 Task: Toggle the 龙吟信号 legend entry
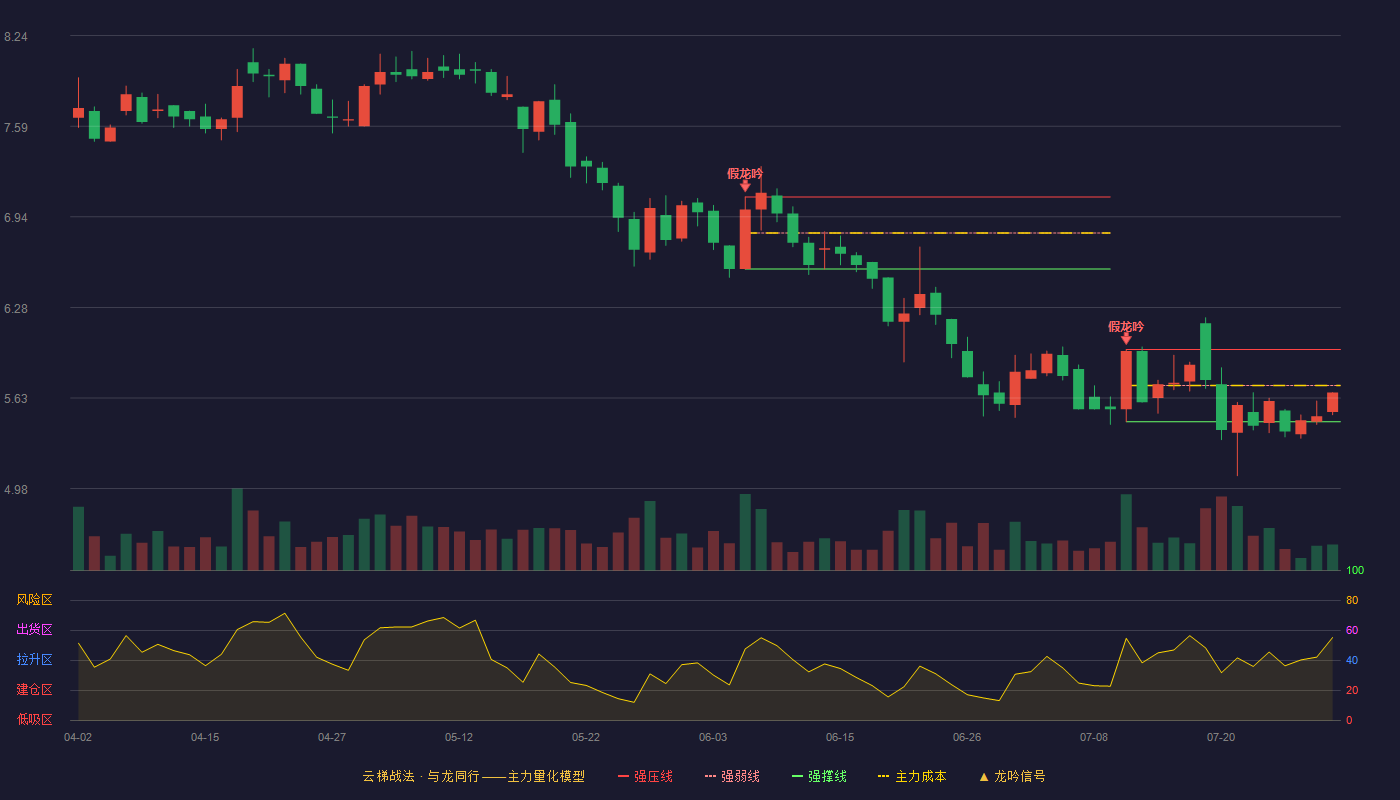tap(1012, 776)
